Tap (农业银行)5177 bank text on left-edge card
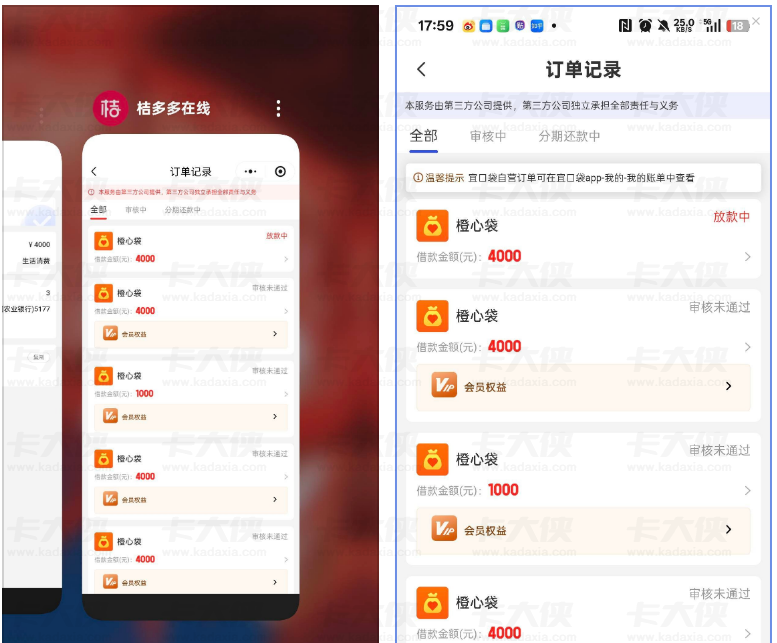Image resolution: width=777 pixels, height=643 pixels. [26, 309]
